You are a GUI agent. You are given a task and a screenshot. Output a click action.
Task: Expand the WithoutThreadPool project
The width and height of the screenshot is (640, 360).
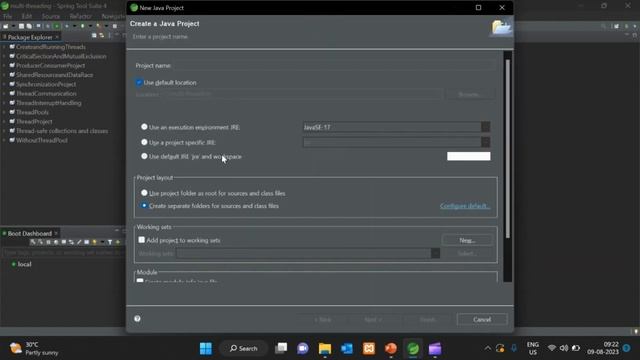(x=4, y=140)
